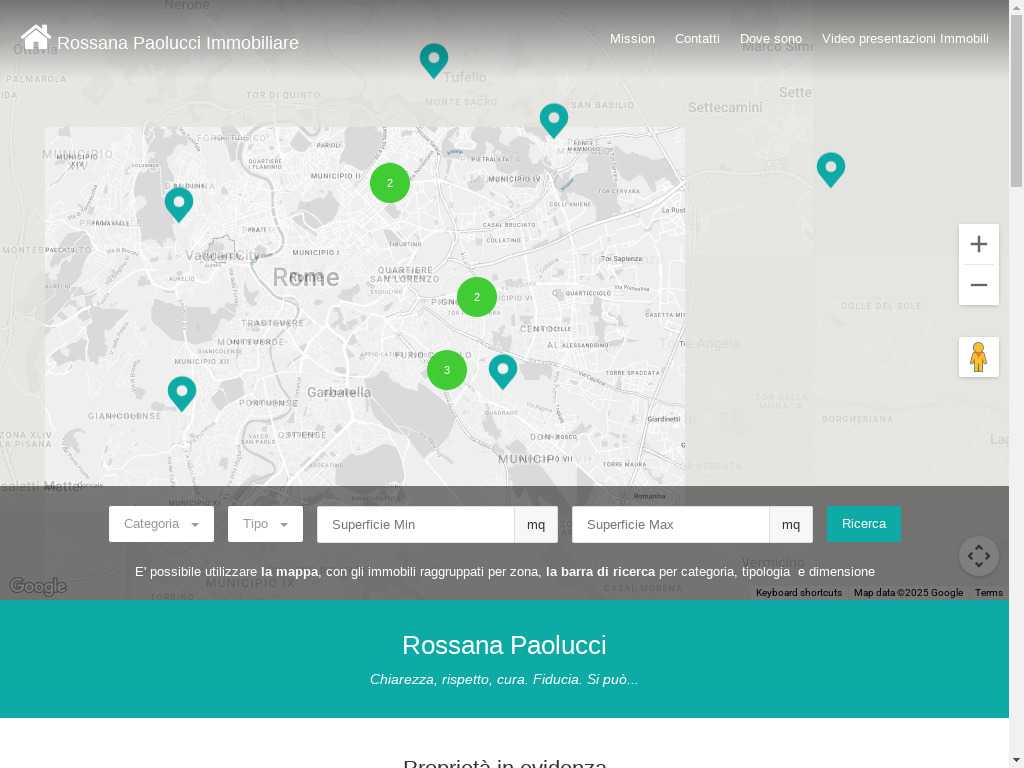1024x768 pixels.
Task: Open map camera controls button
Action: click(978, 556)
